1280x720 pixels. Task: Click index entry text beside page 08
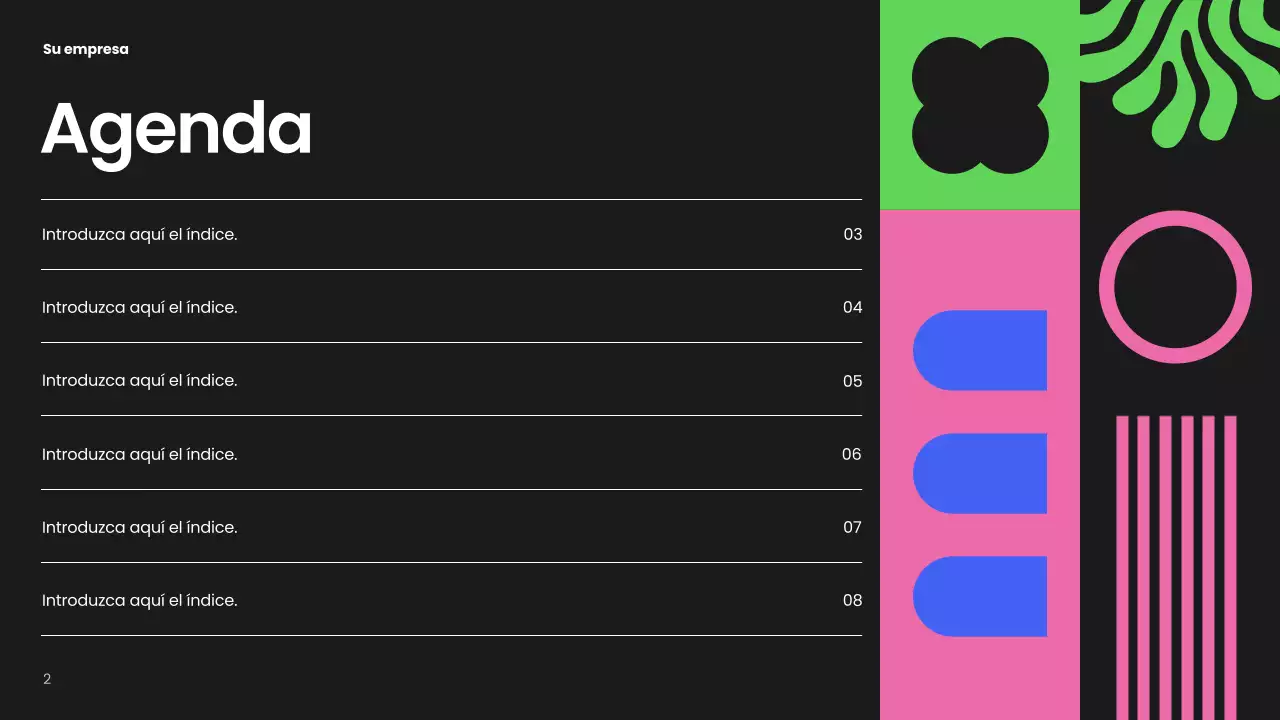140,600
